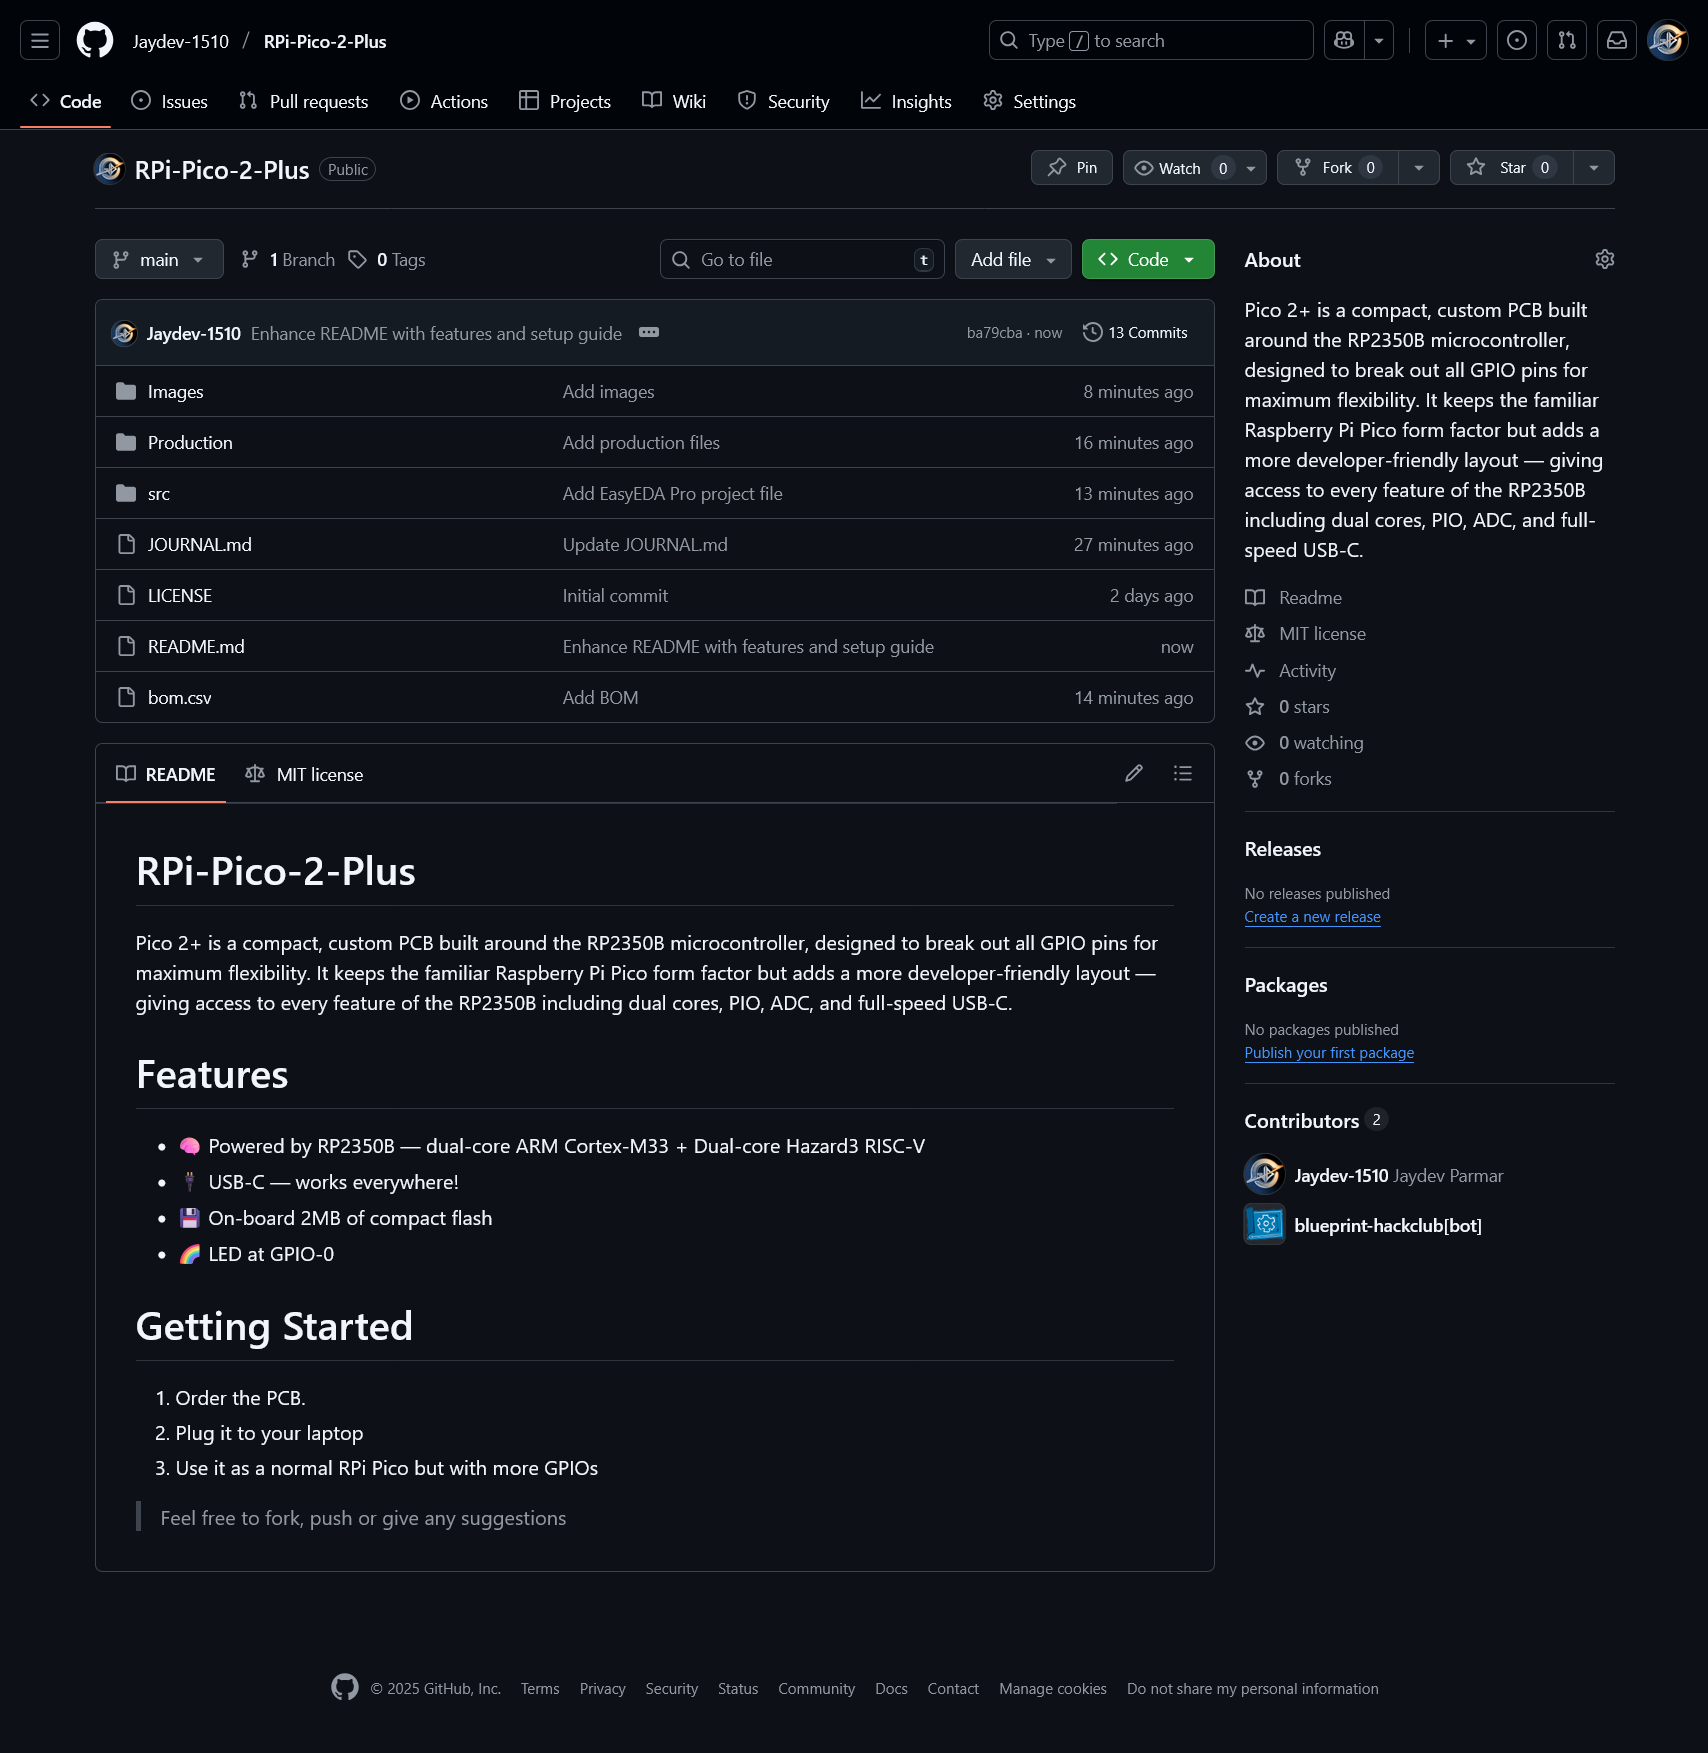Star the RPi-Pico-2-Plus repository
The image size is (1708, 1753).
click(1512, 168)
